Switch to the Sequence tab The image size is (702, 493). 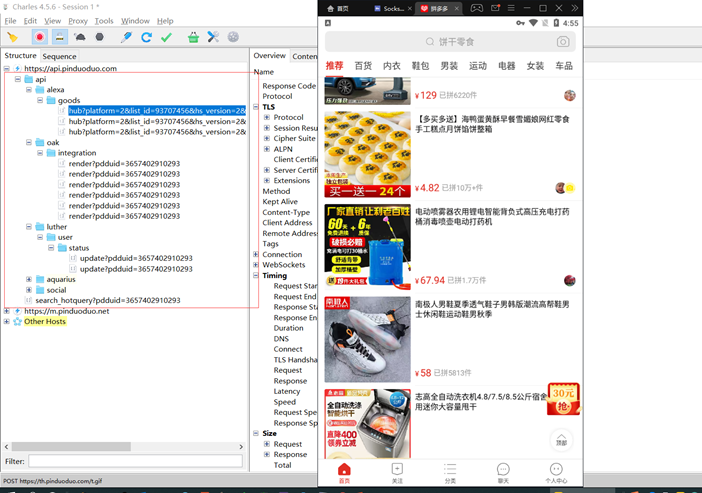click(x=60, y=56)
